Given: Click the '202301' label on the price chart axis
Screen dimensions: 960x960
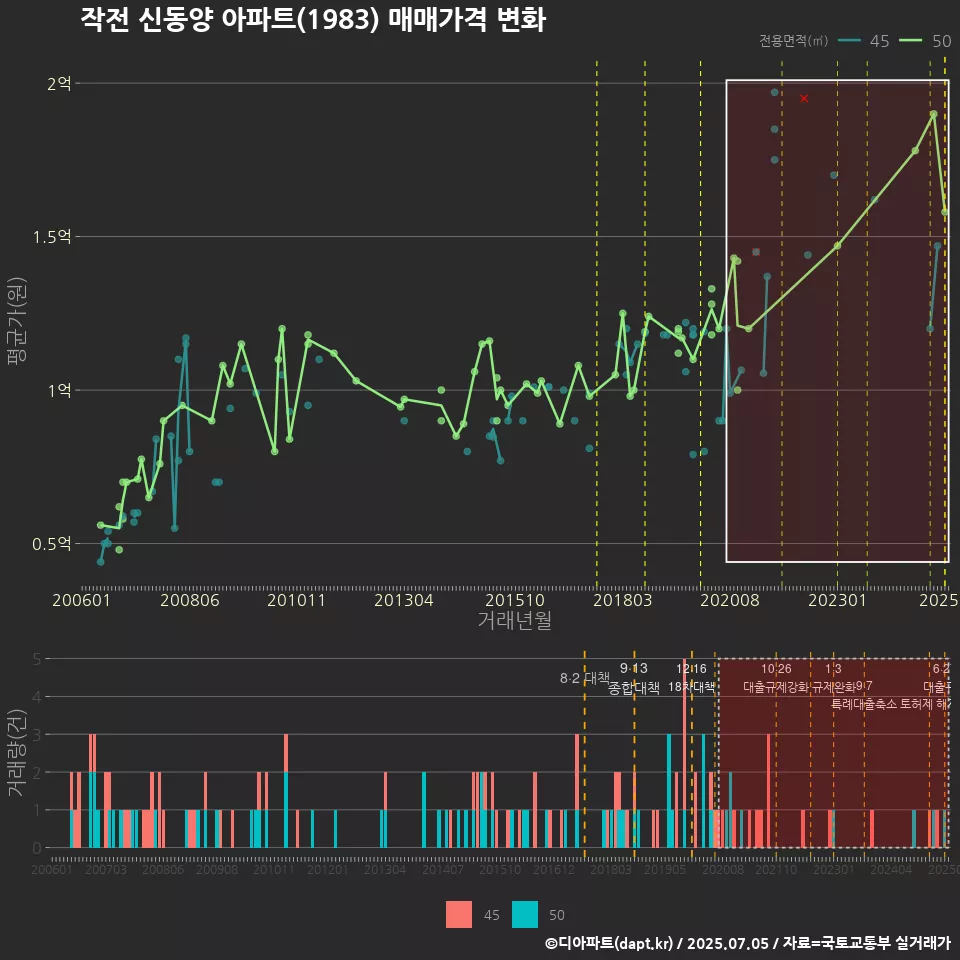Looking at the screenshot, I should click(x=838, y=600).
